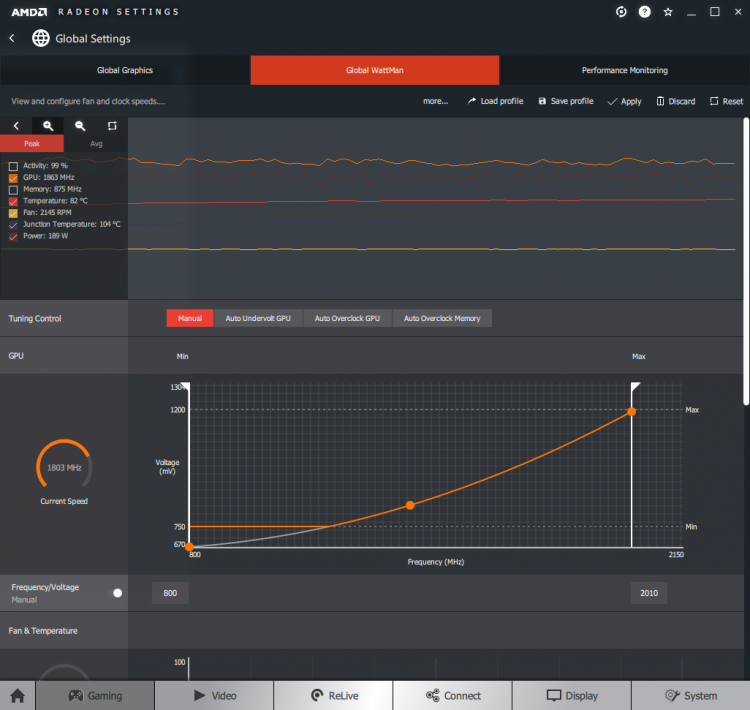
Task: Toggle the Activity checkbox
Action: tap(13, 166)
